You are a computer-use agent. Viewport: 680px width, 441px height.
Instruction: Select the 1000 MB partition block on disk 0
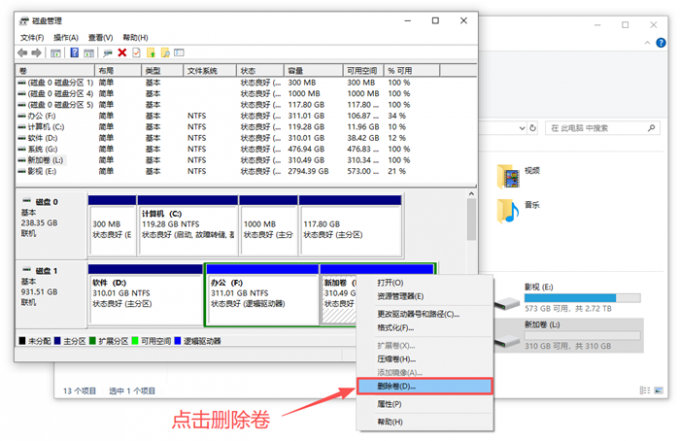(268, 225)
